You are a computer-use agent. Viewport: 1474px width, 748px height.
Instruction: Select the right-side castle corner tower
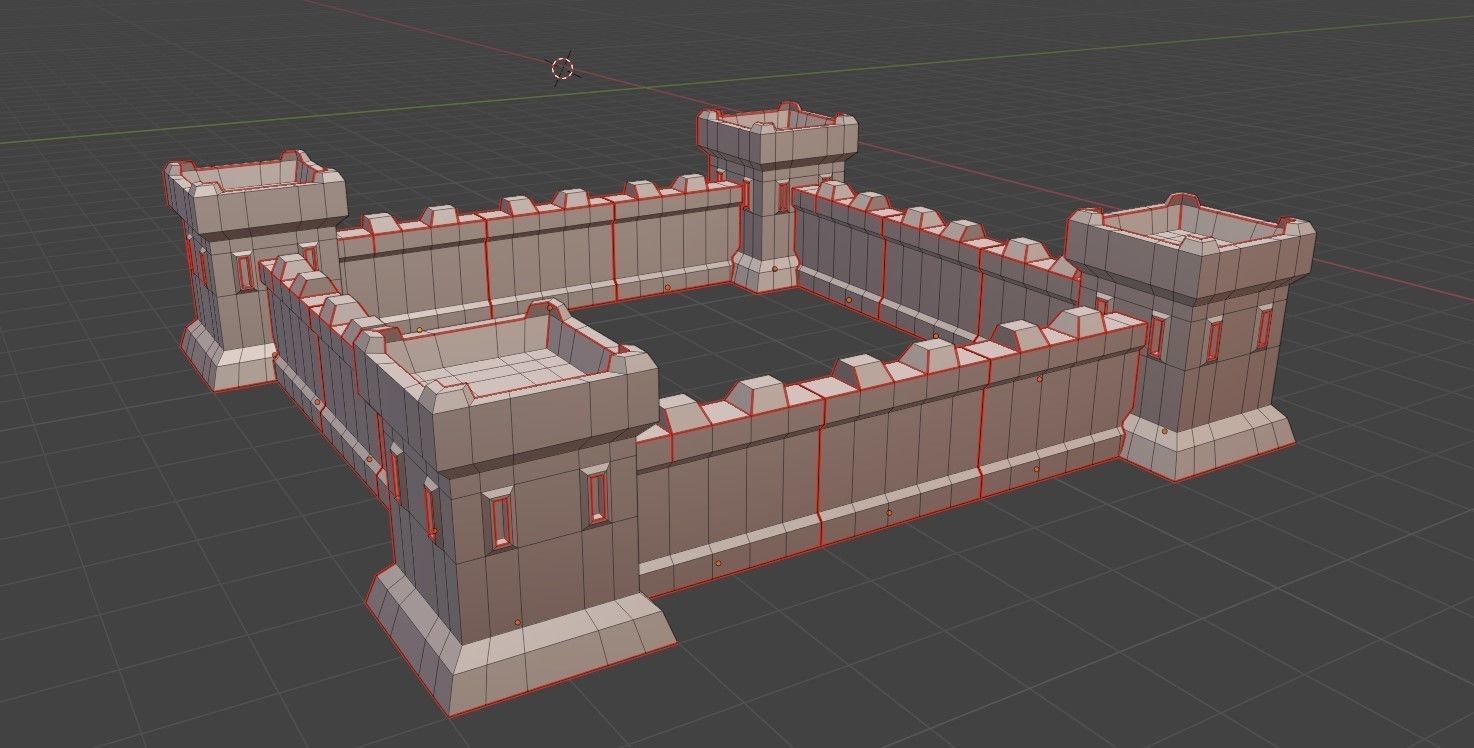pos(1189,335)
